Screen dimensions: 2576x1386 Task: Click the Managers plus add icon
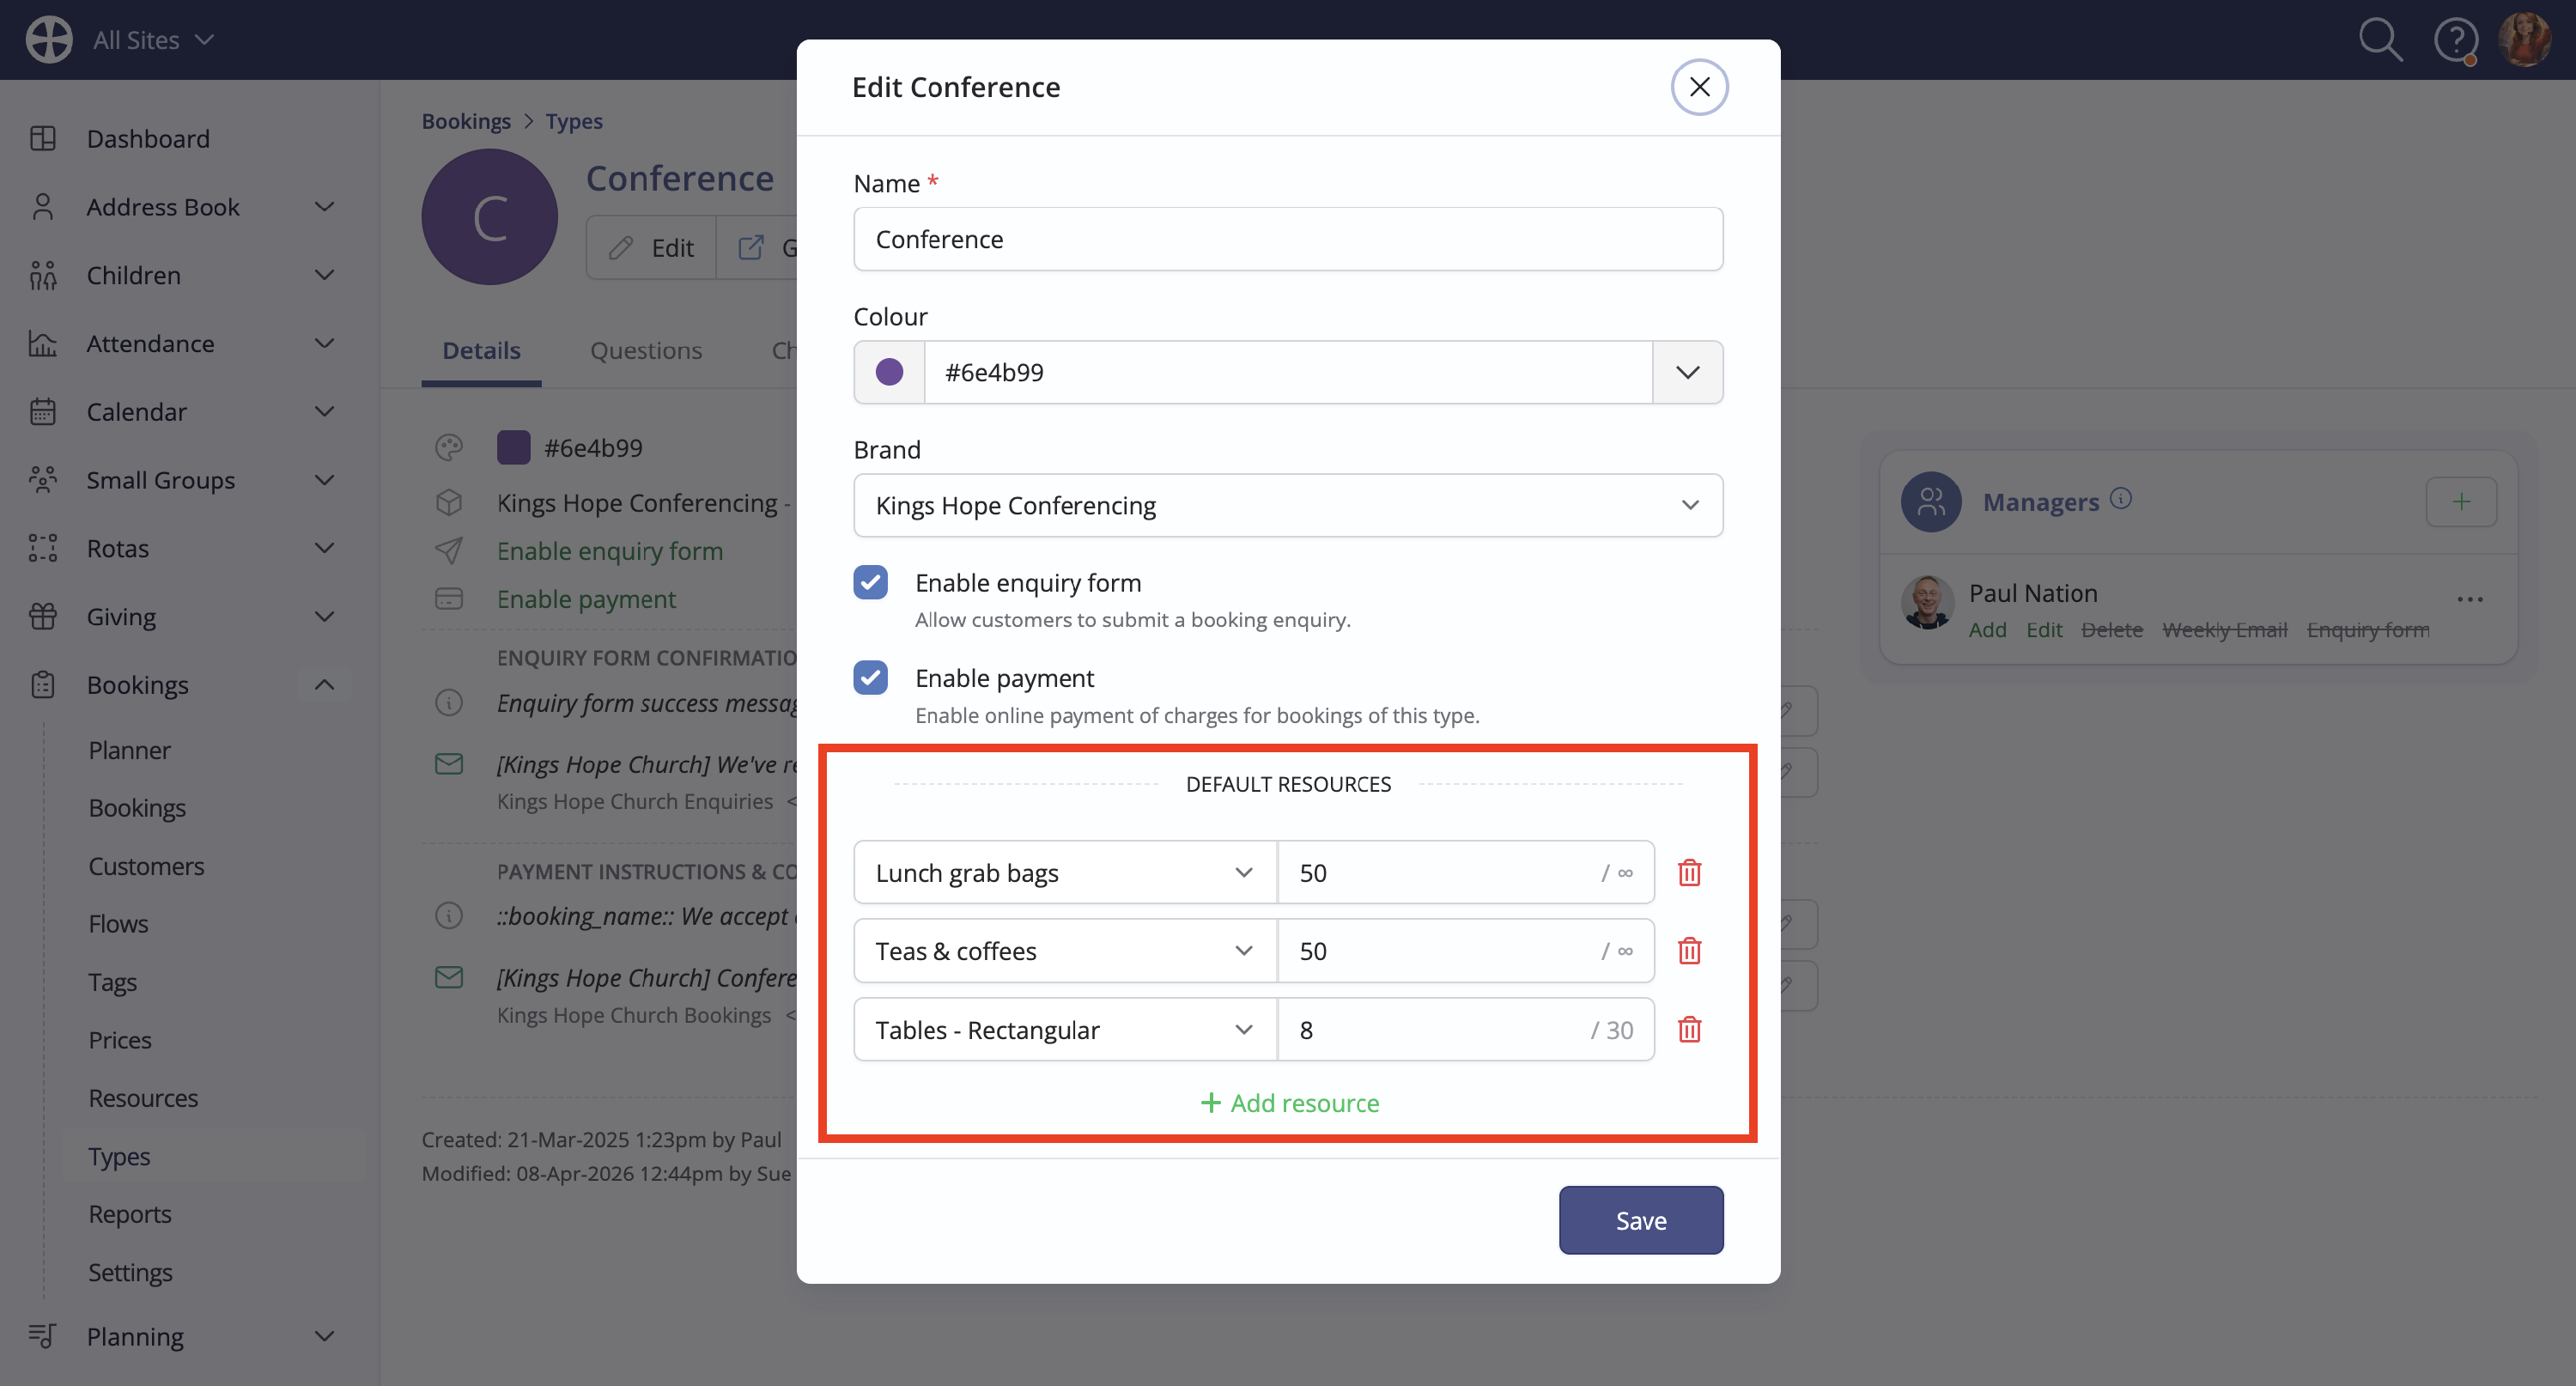click(x=2461, y=501)
